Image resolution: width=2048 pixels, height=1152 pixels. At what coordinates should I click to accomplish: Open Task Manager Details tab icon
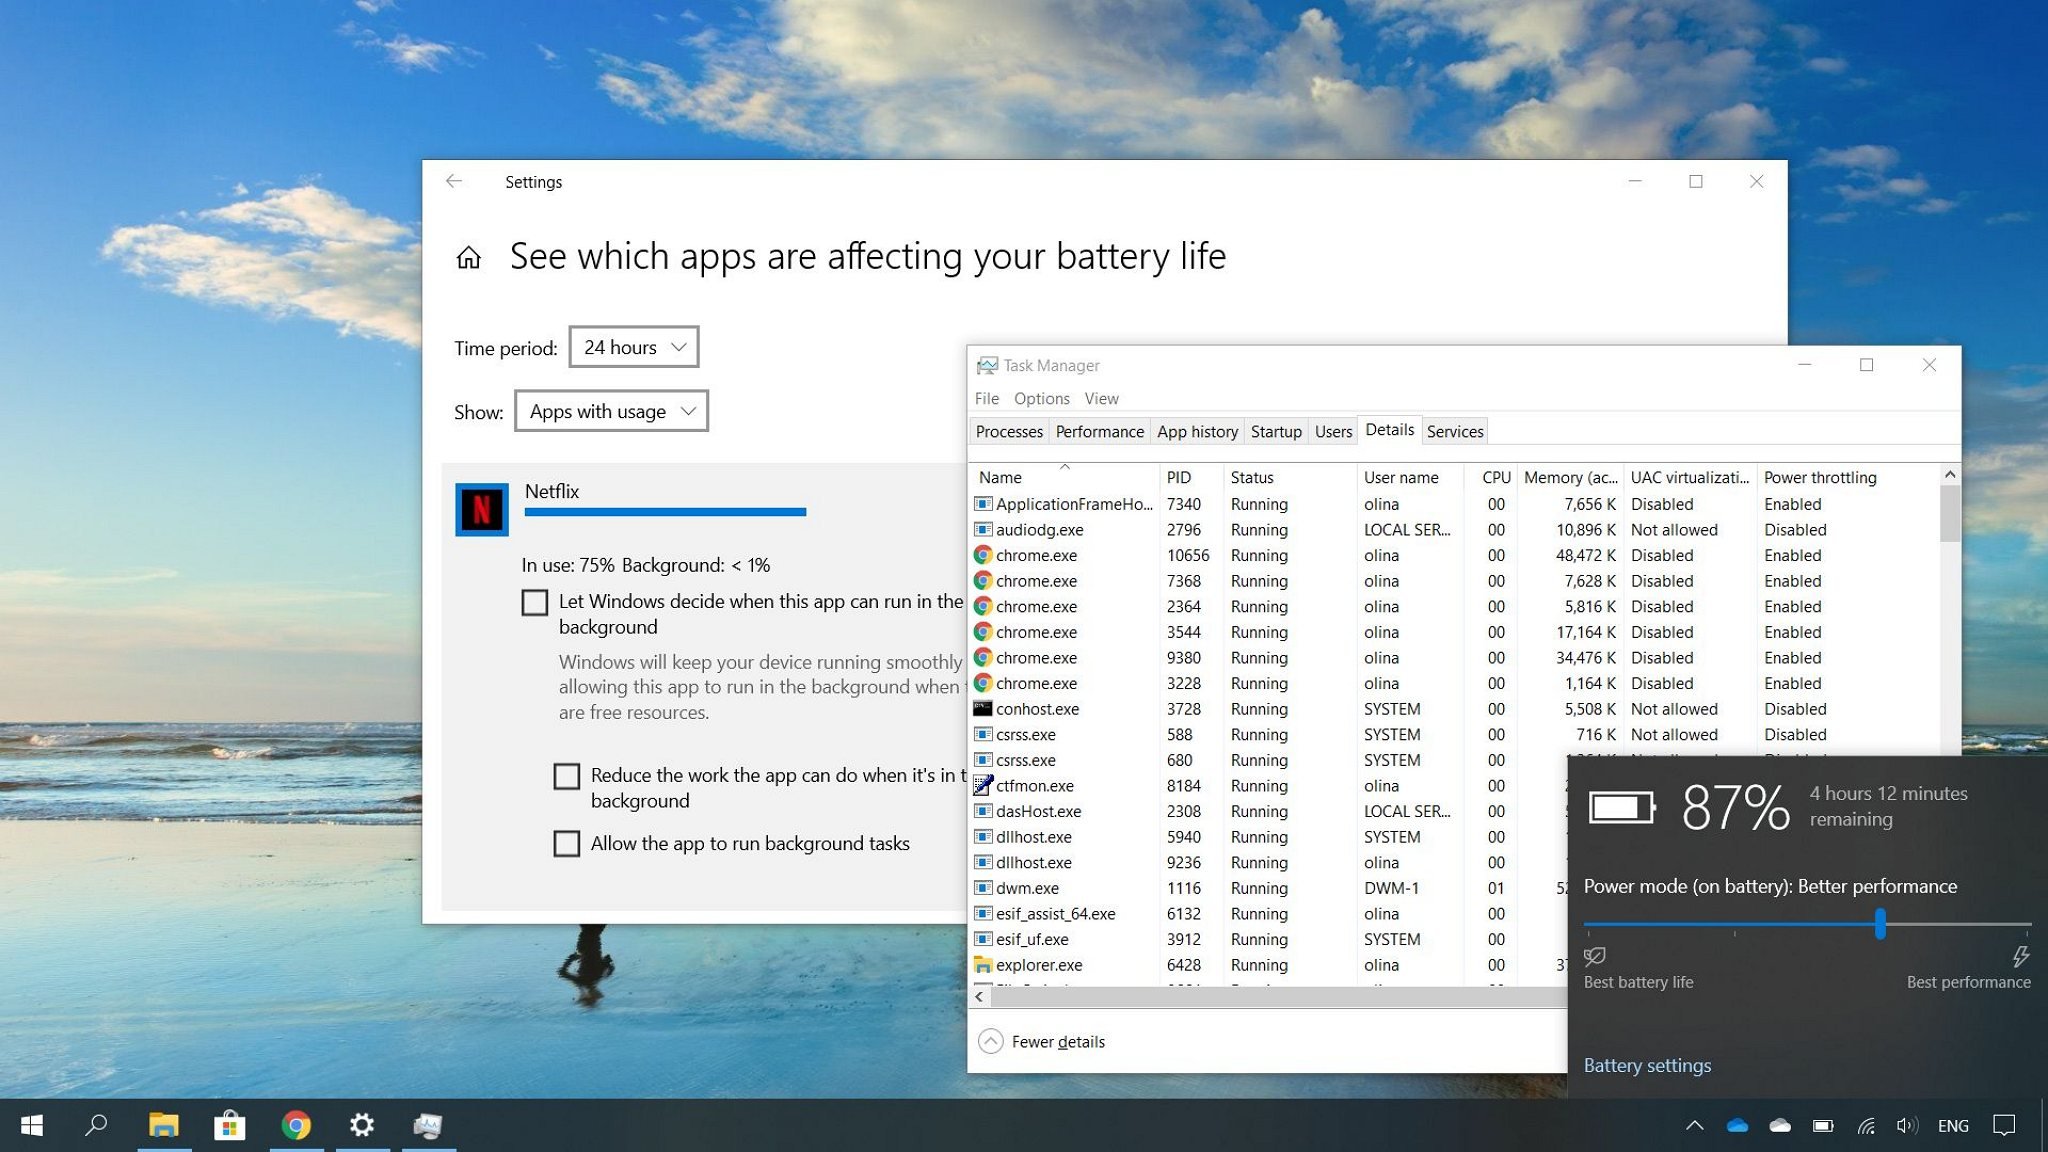[x=1387, y=430]
